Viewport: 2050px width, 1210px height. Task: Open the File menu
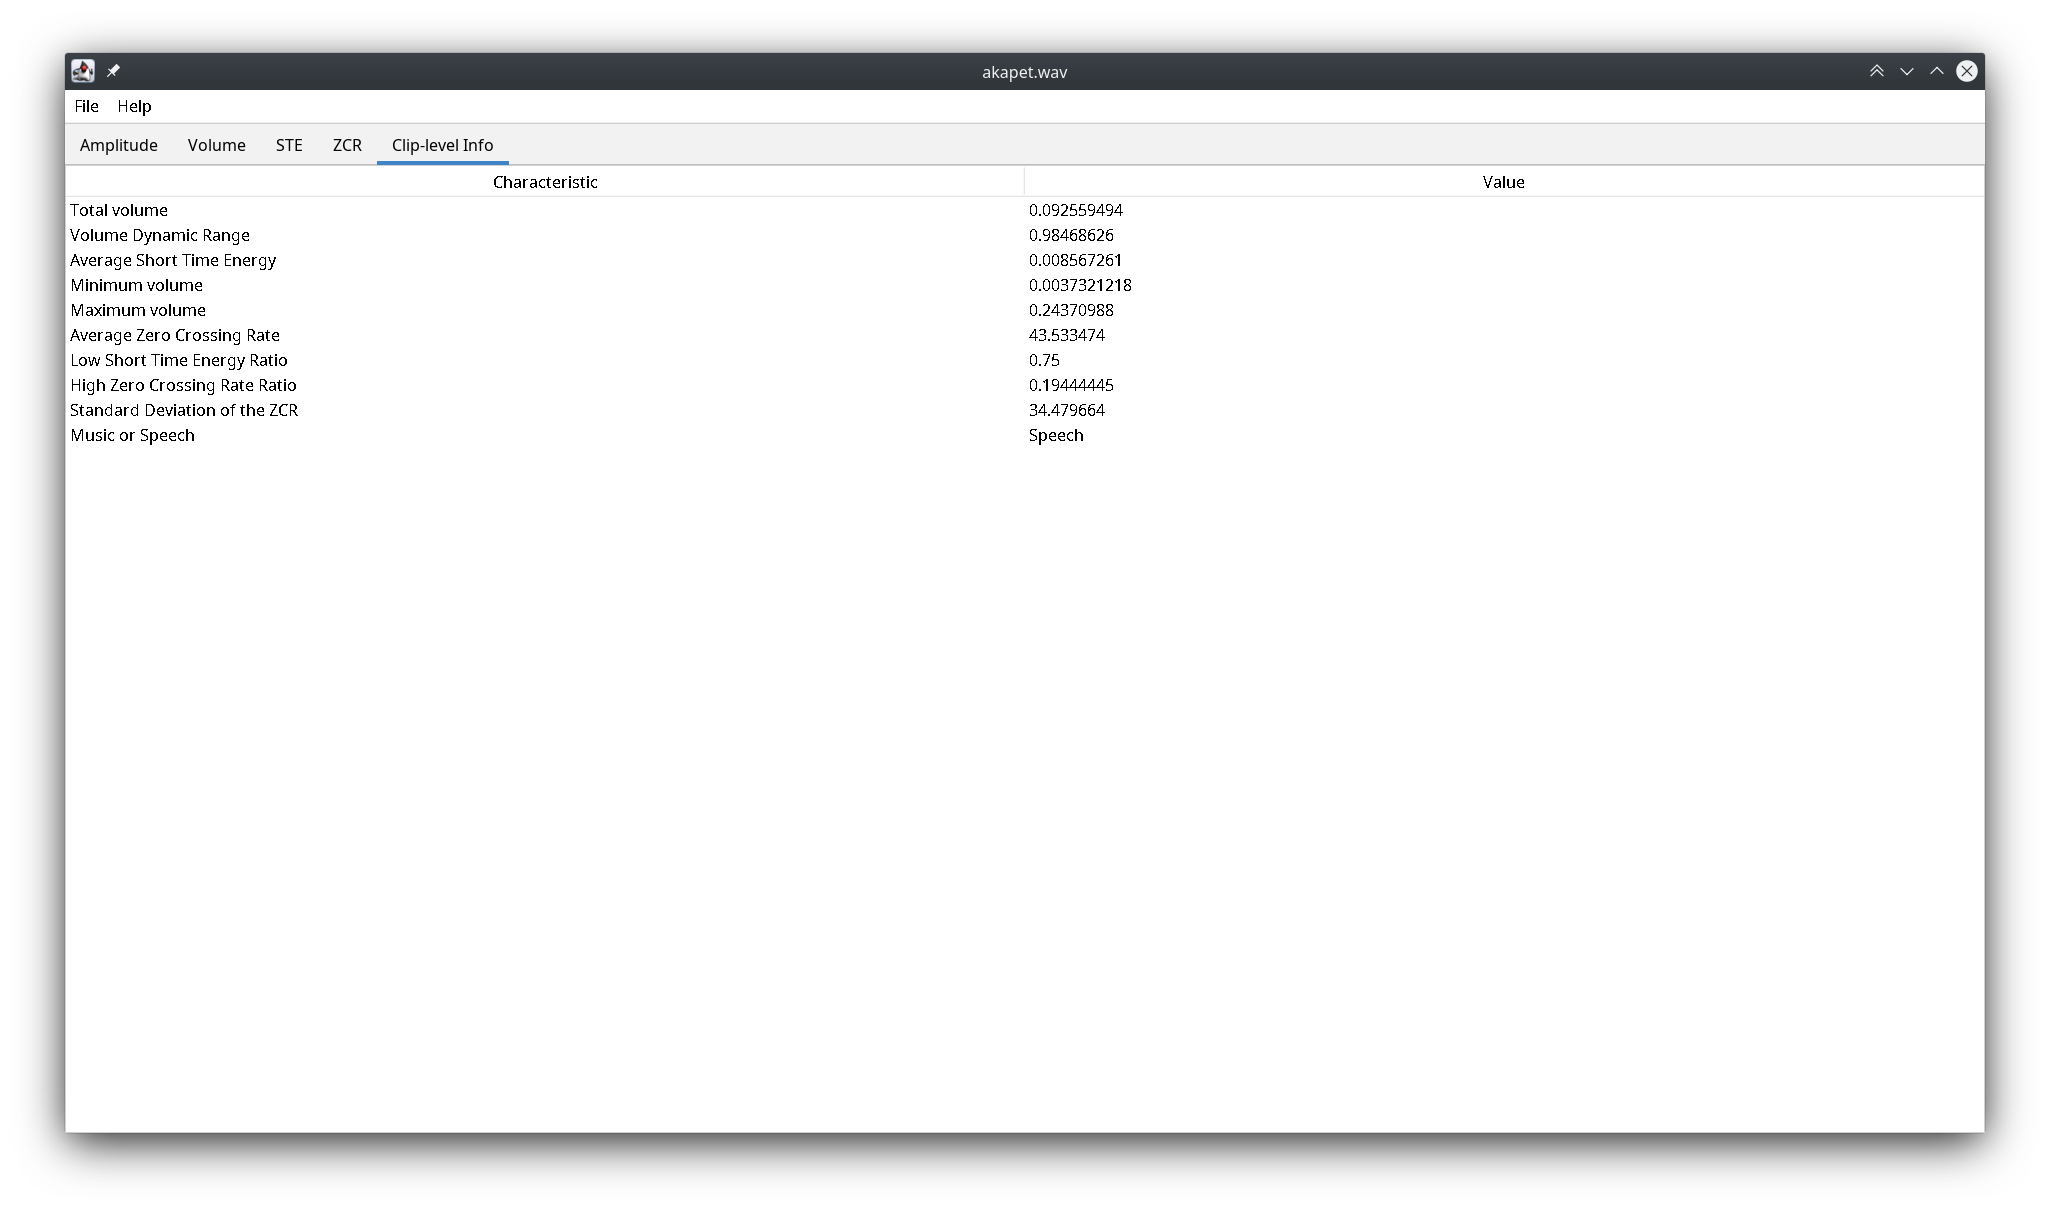86,106
